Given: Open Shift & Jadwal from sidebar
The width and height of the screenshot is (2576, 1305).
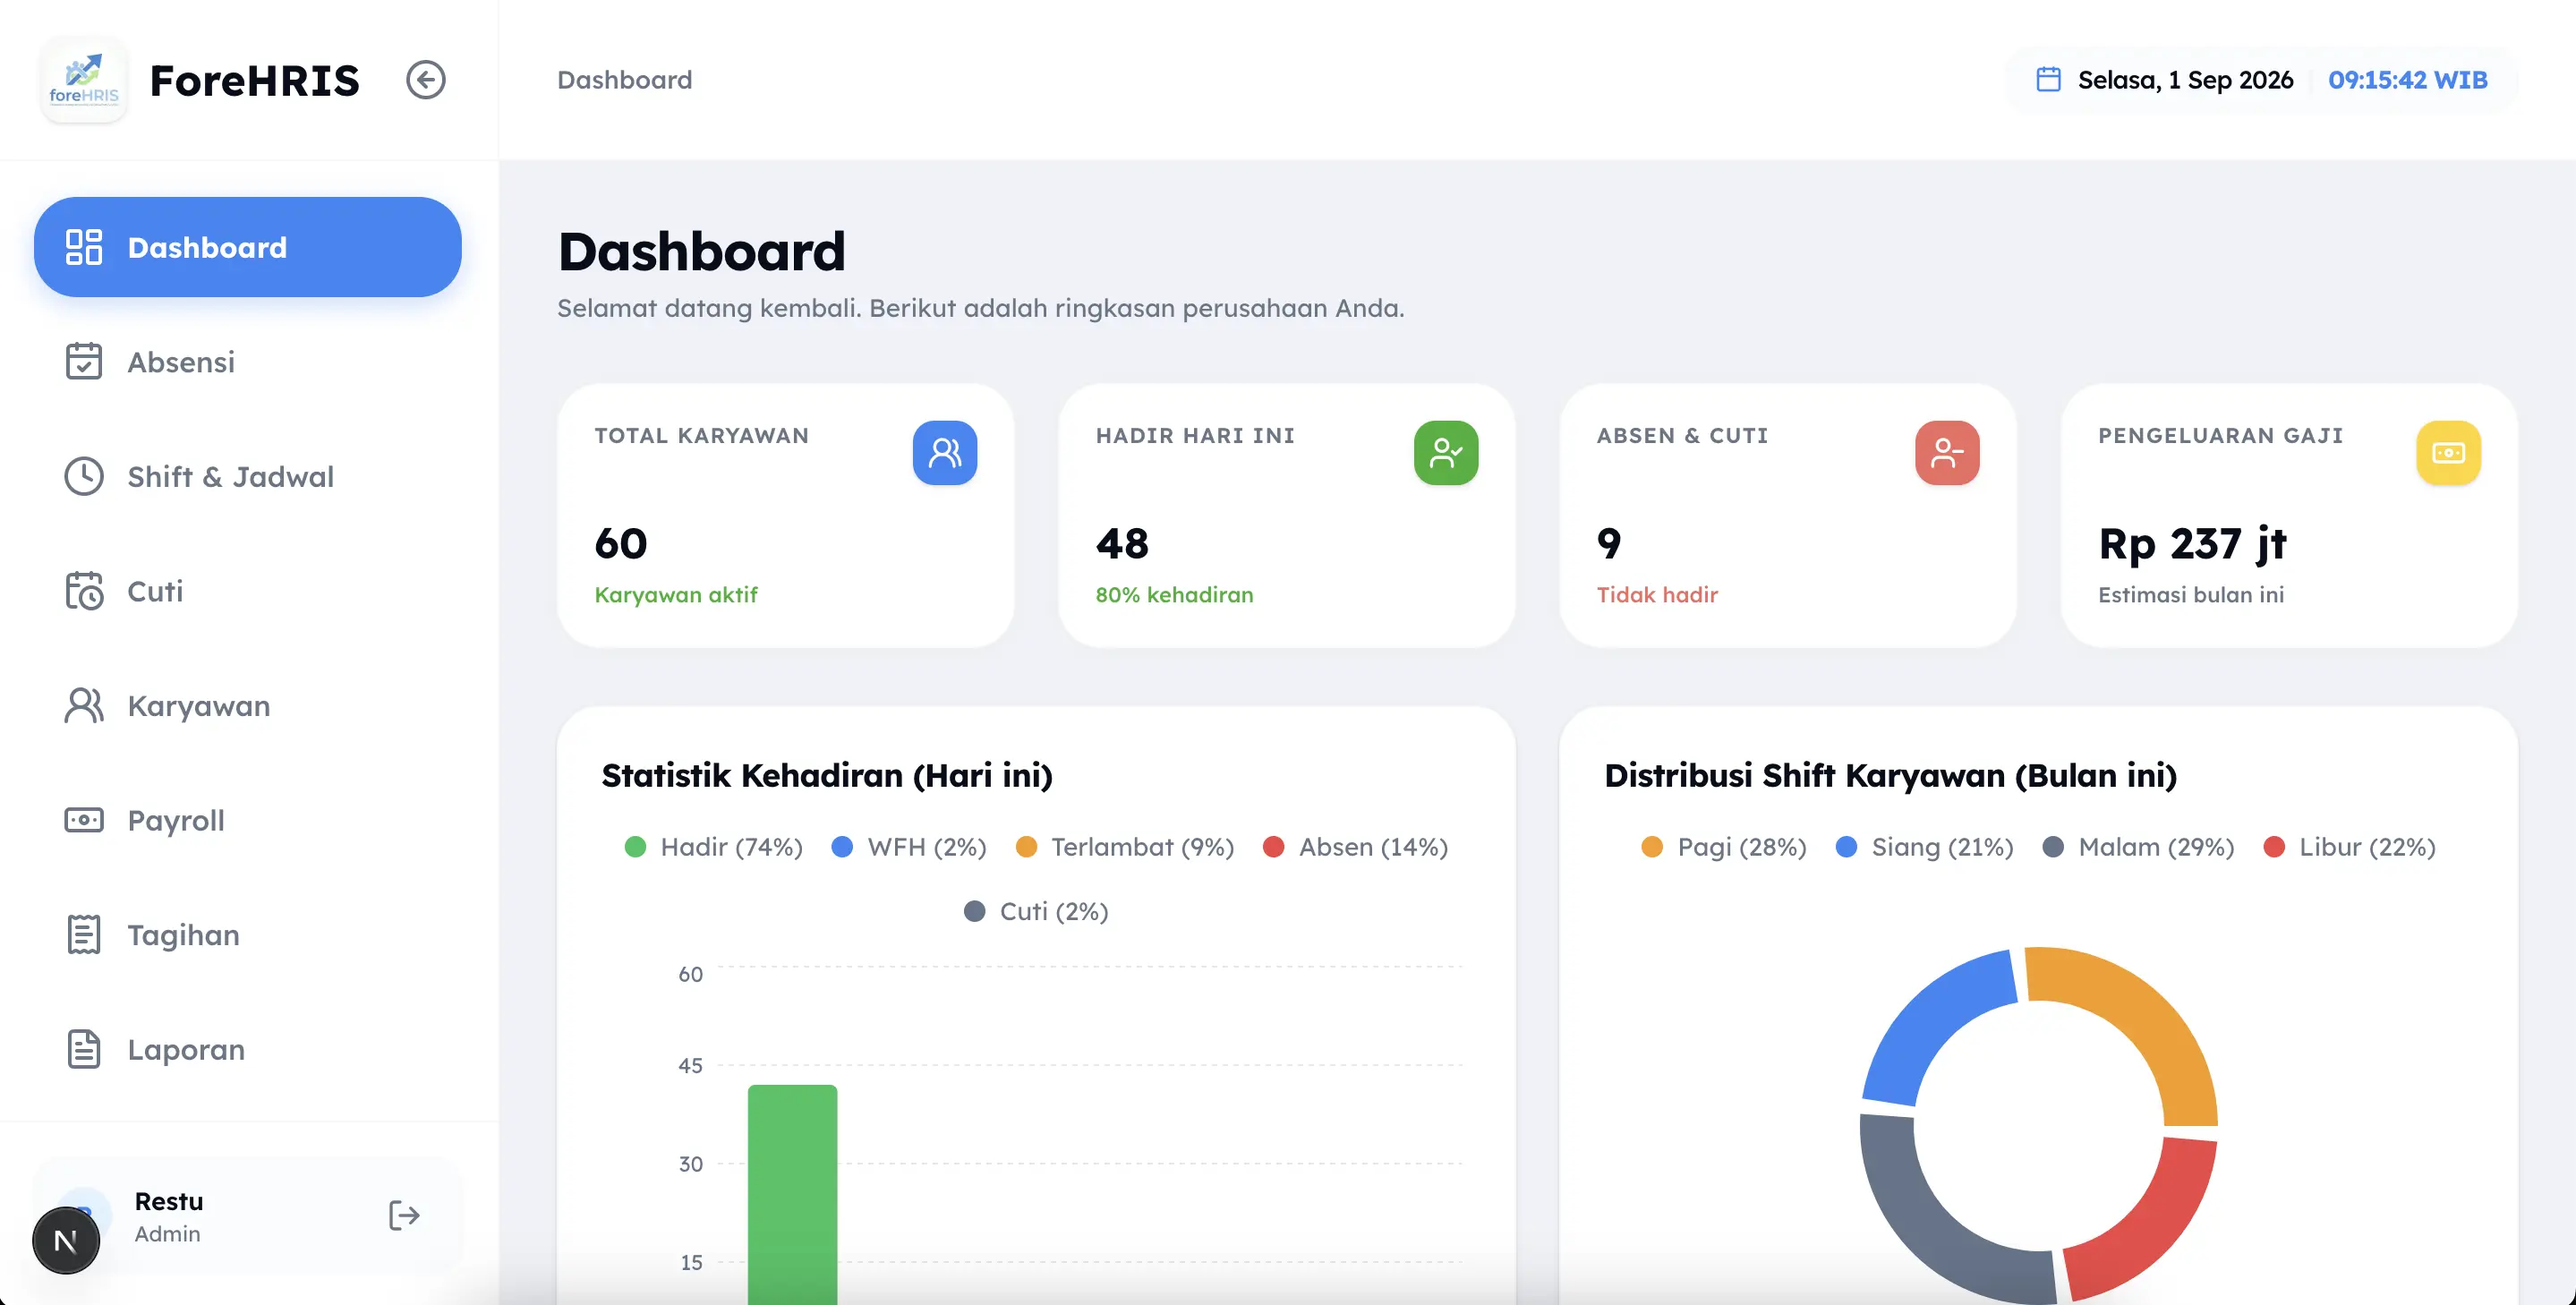Looking at the screenshot, I should click(x=248, y=477).
